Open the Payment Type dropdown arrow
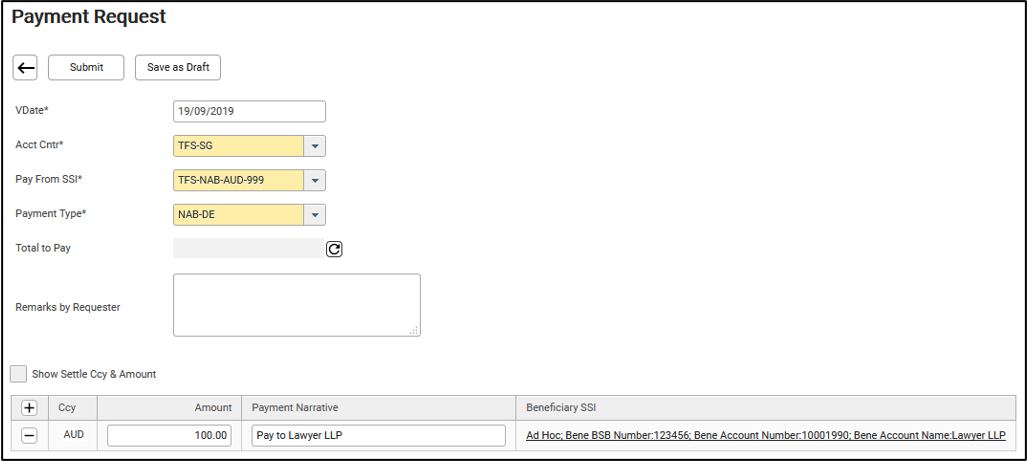Screen dimensions: 1028x461 (315, 214)
